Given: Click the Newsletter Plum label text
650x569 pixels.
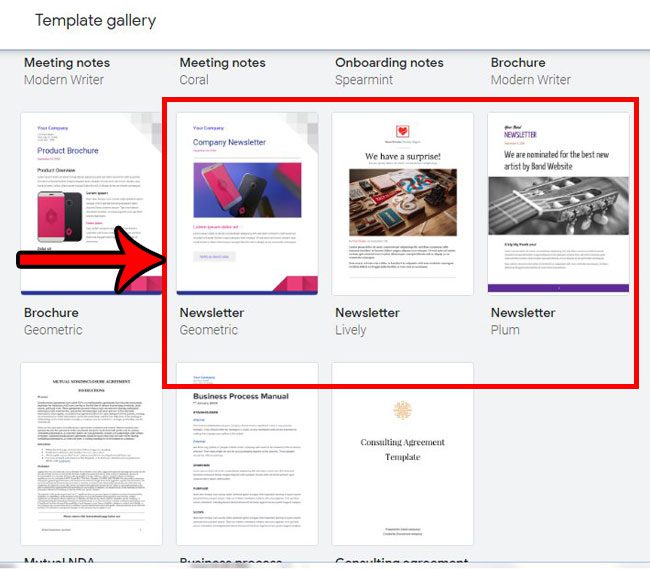Looking at the screenshot, I should pyautogui.click(x=523, y=321).
